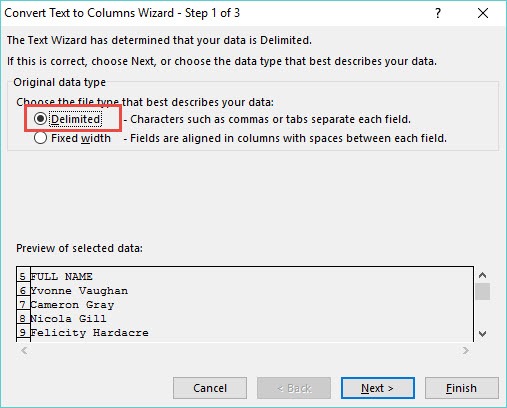Click the Fixed width description text

(285, 138)
